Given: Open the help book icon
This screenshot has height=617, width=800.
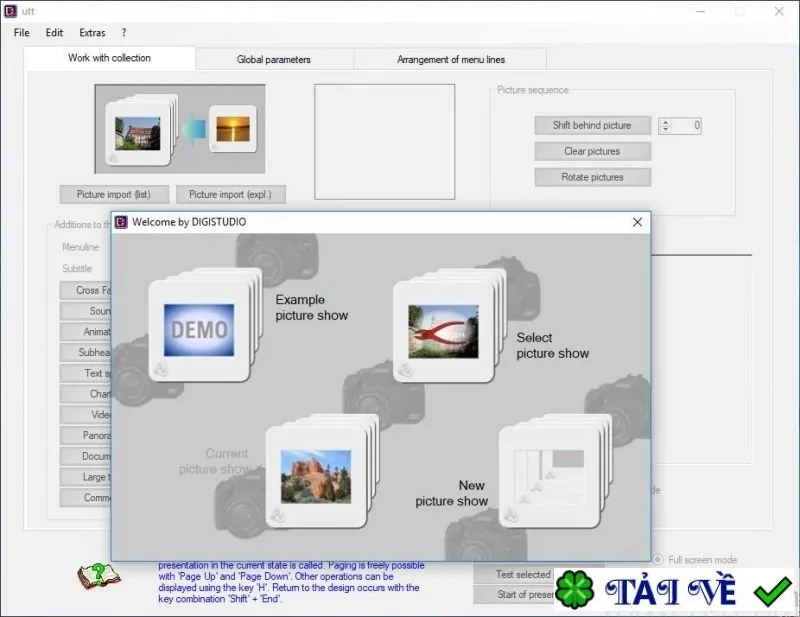Looking at the screenshot, I should 98,577.
